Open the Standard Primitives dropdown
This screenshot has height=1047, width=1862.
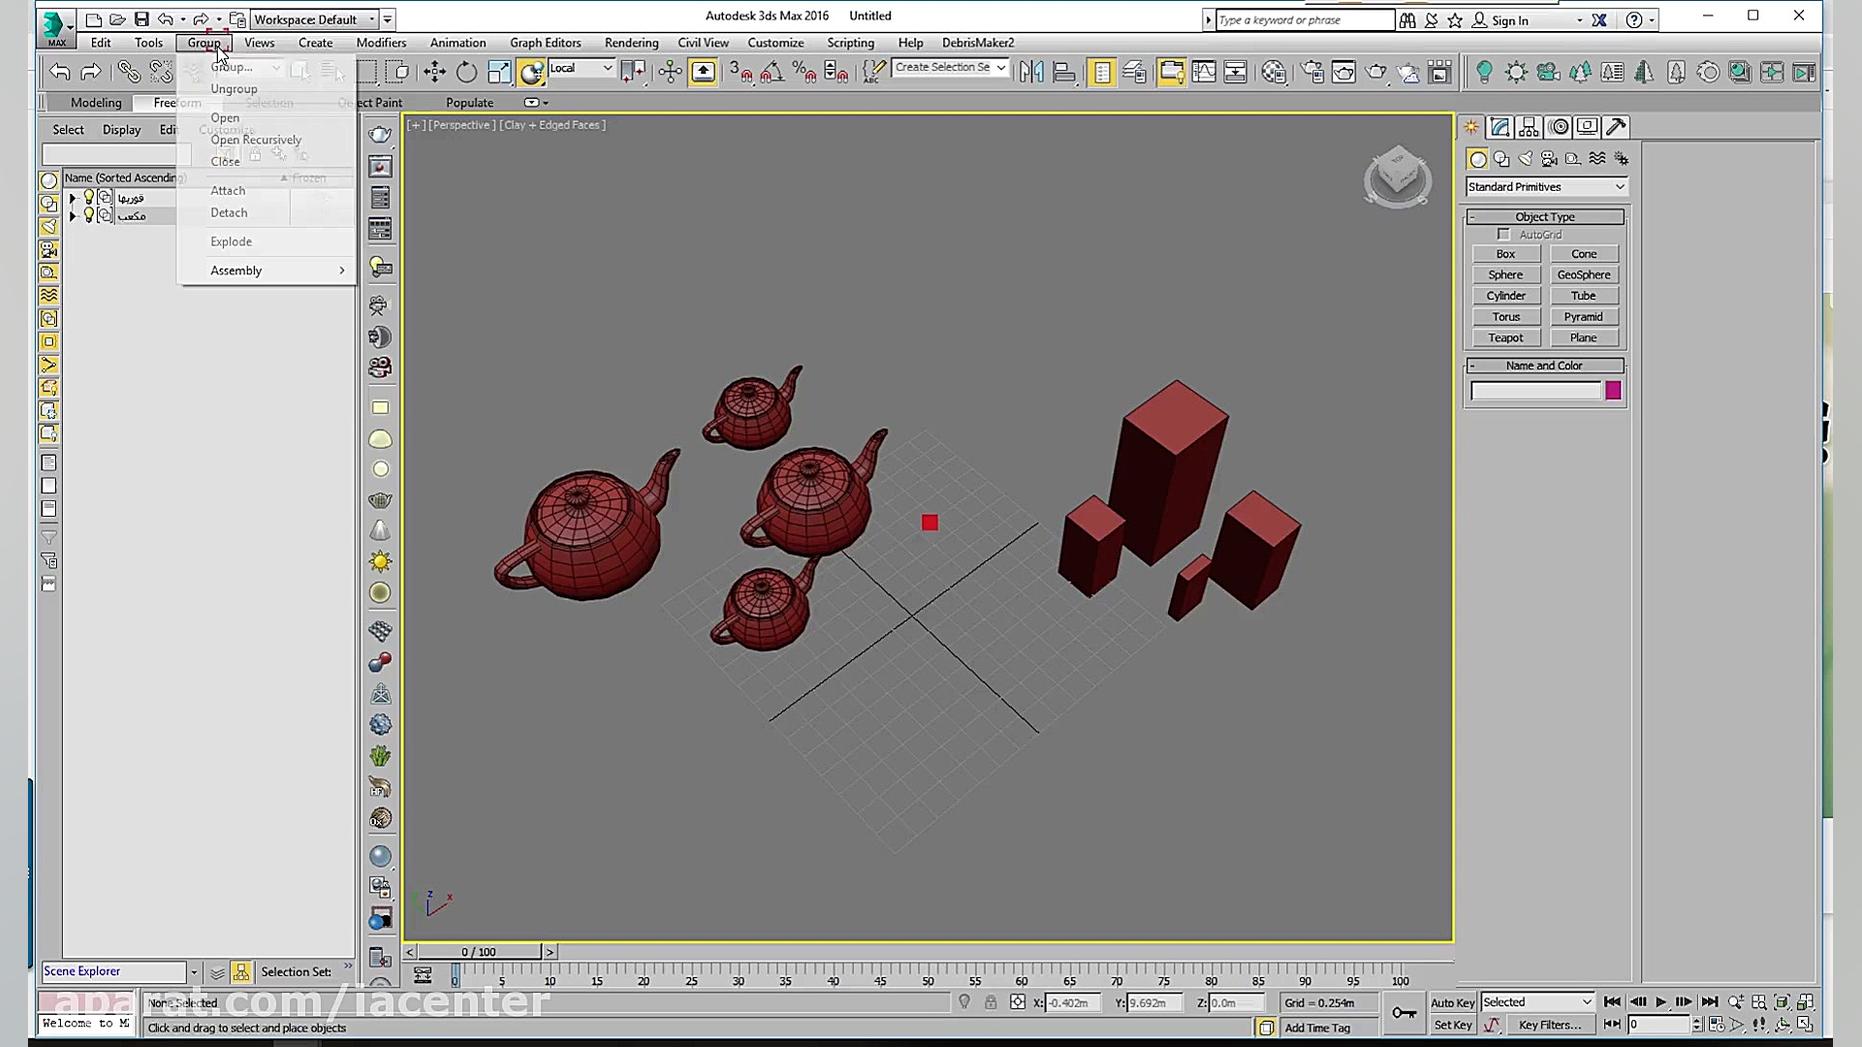coord(1545,187)
